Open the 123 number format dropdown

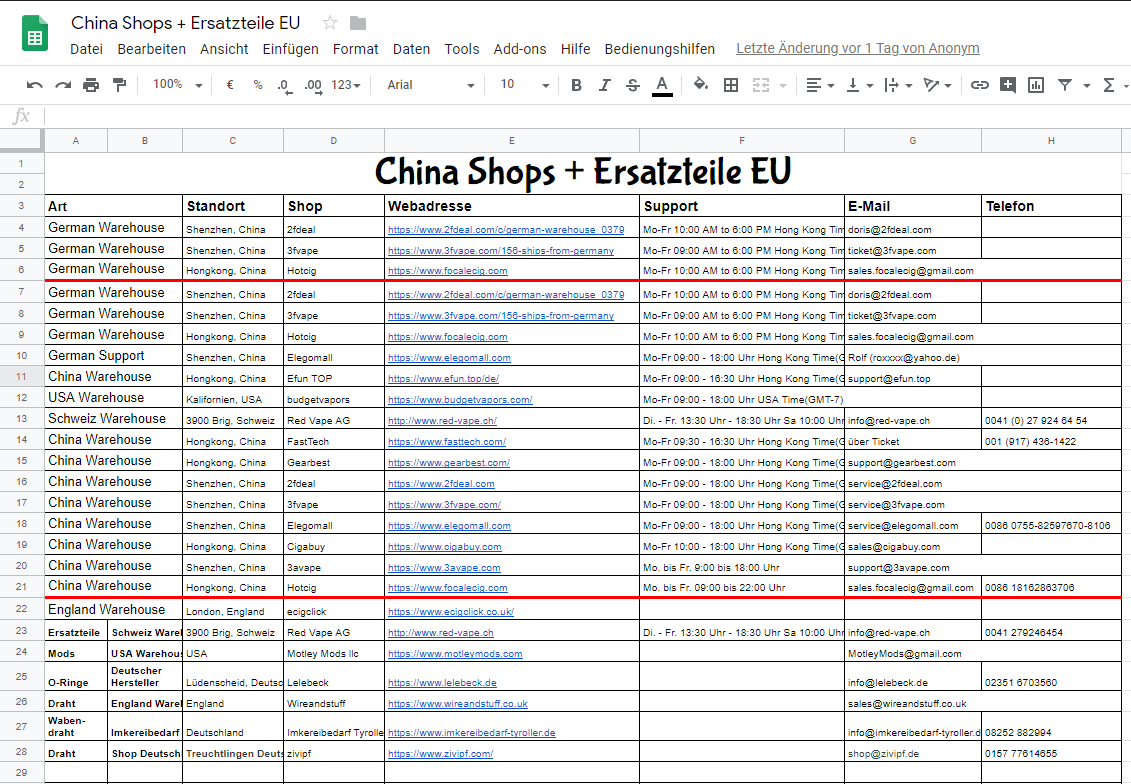pyautogui.click(x=346, y=85)
